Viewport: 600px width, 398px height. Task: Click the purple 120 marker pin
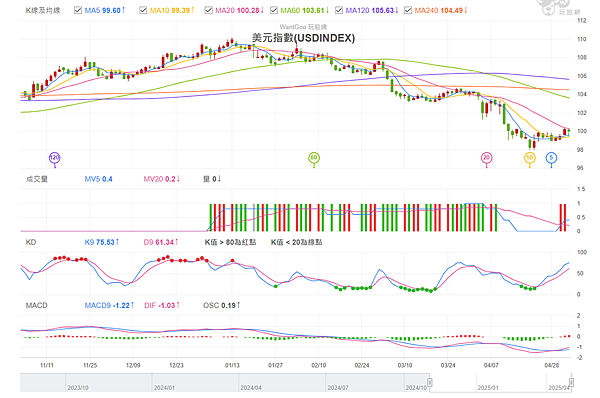tap(55, 158)
